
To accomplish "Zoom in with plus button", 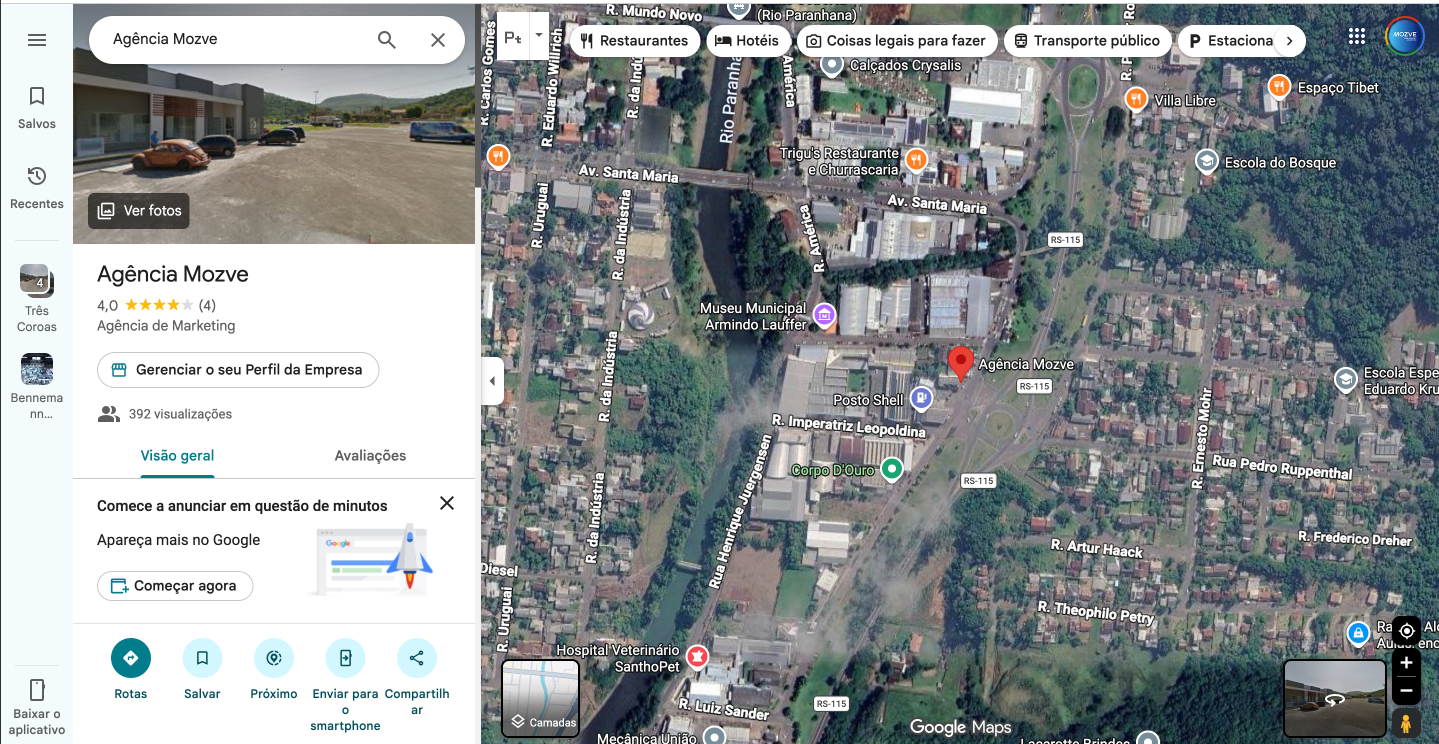I will [1406, 663].
